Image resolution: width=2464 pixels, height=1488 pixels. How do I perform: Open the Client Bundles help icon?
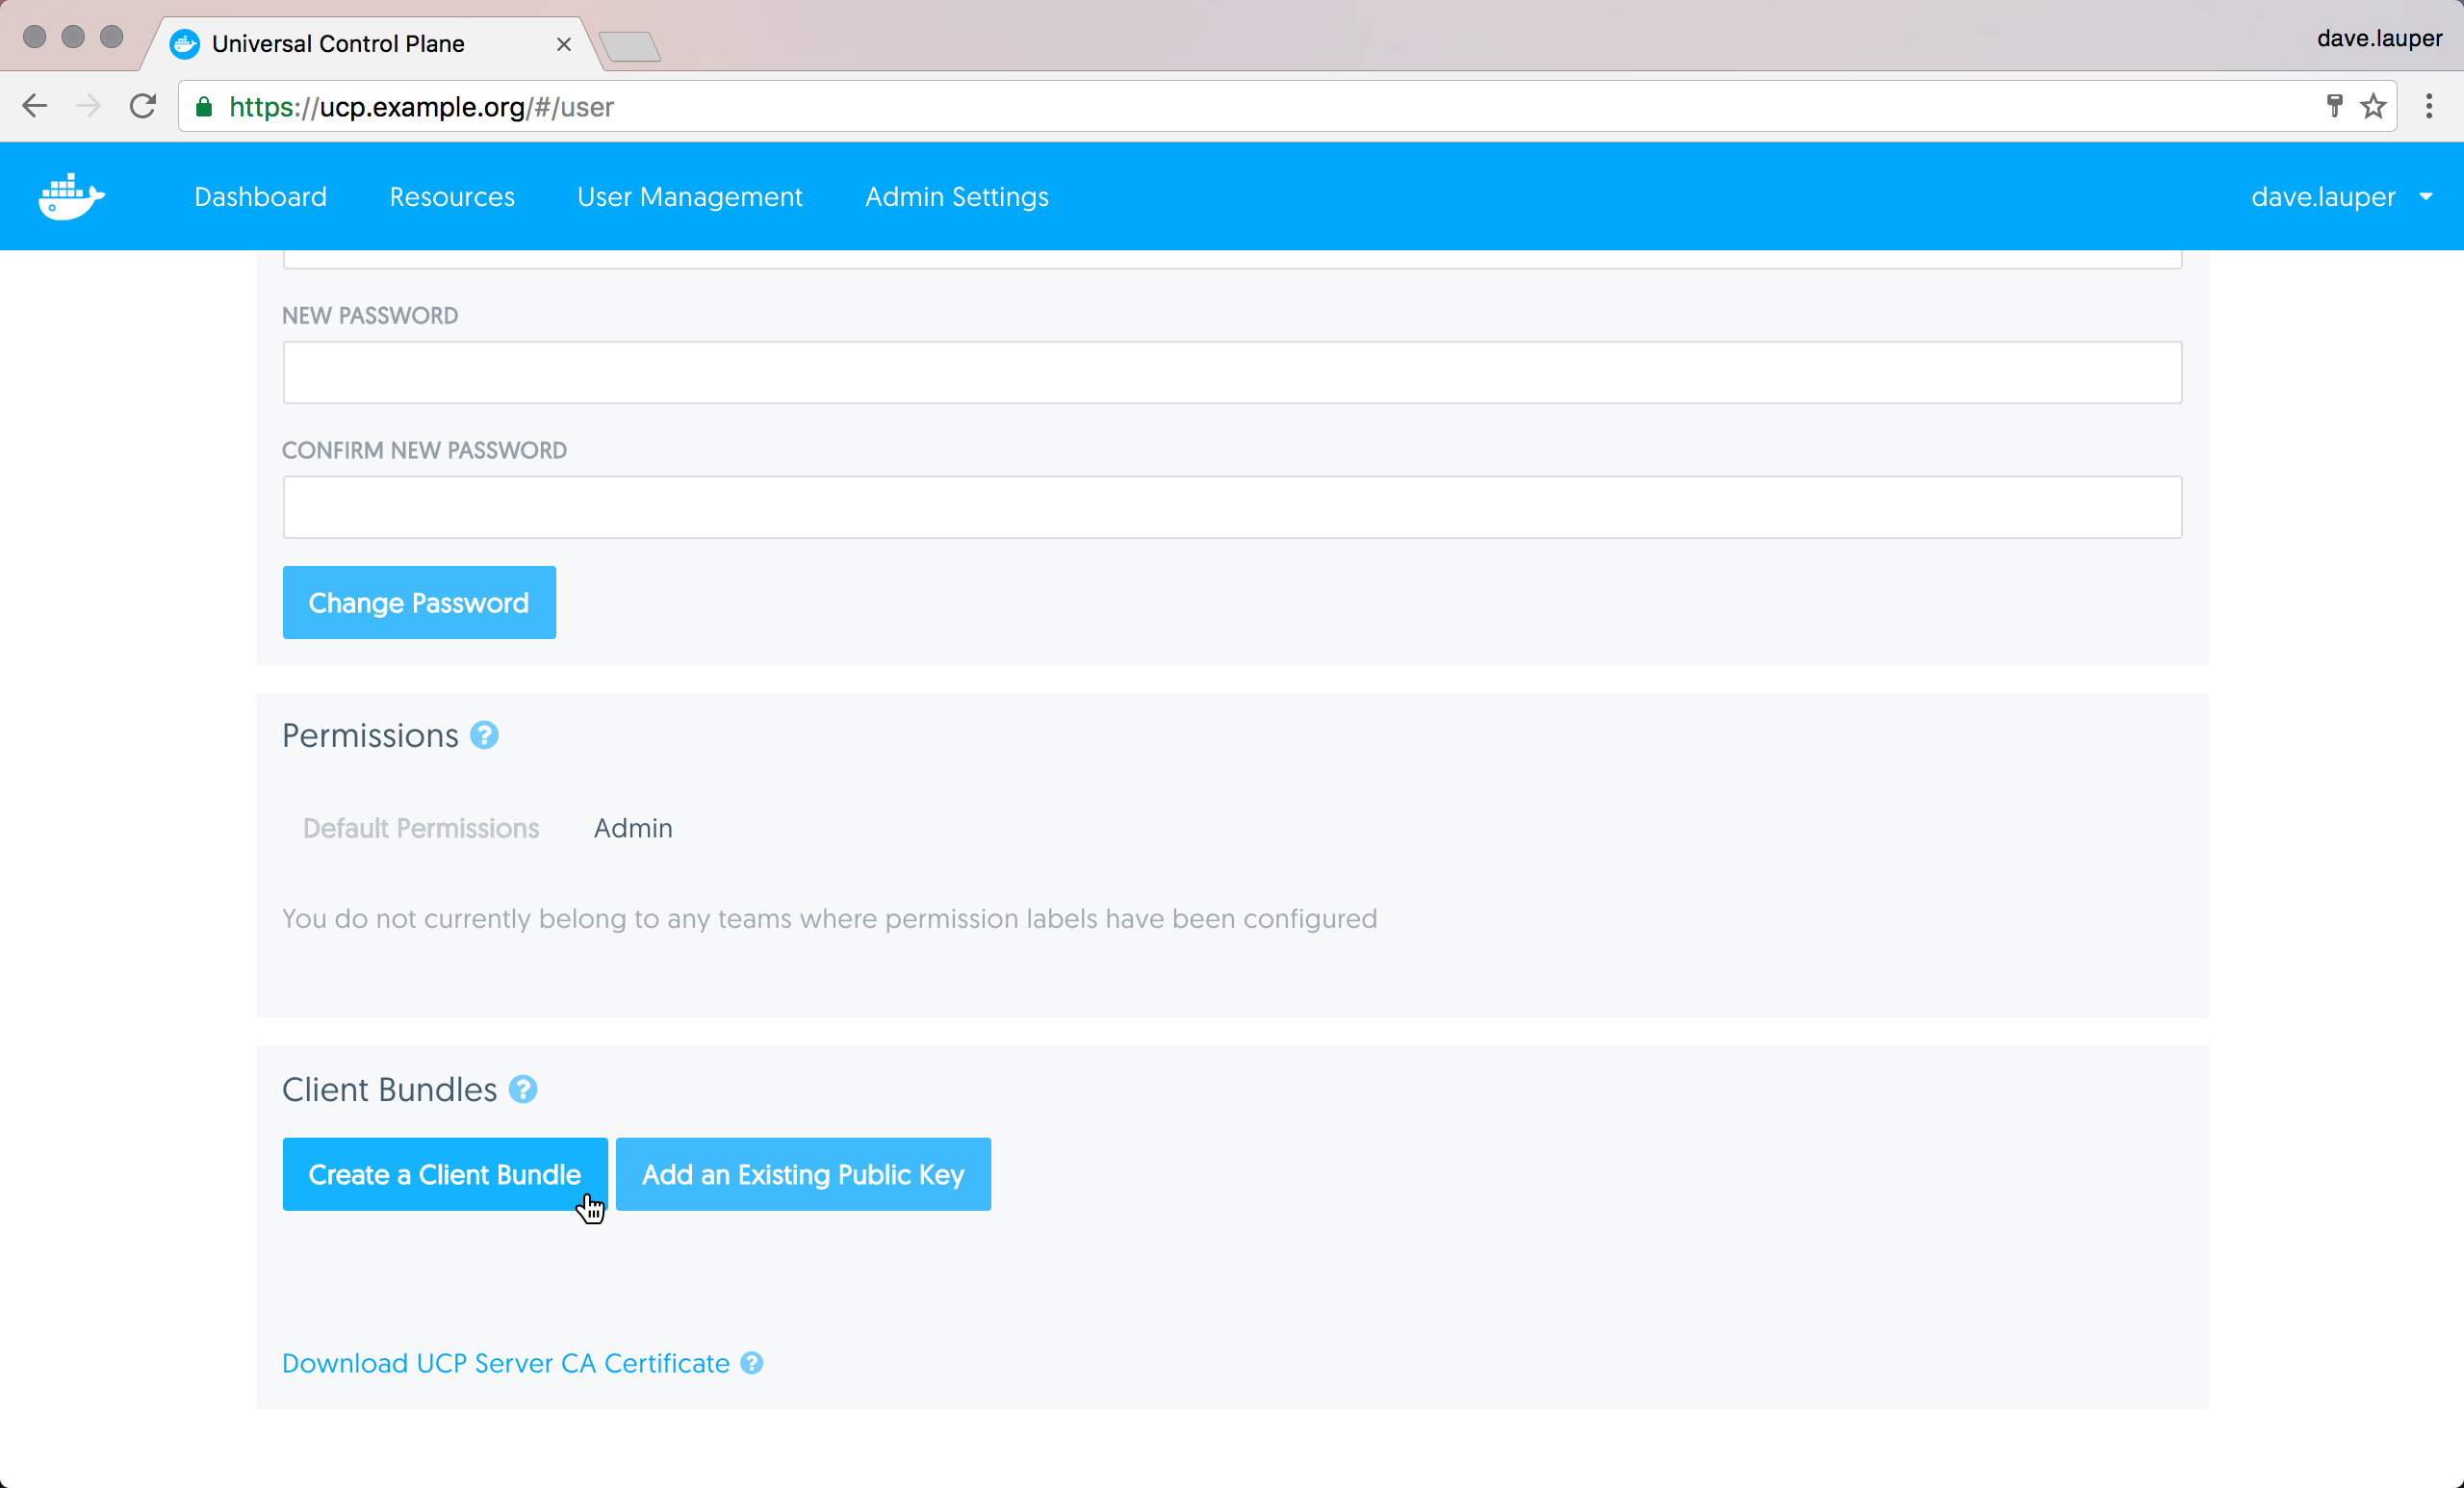[523, 1089]
